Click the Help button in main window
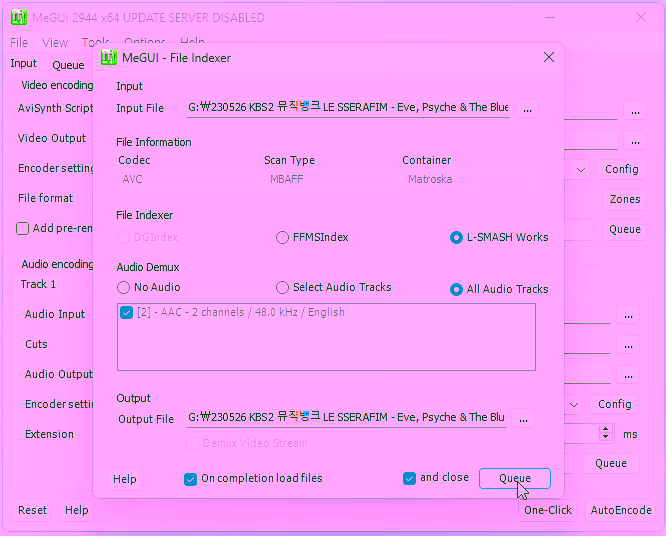Screen dimensions: 666x536 76,510
